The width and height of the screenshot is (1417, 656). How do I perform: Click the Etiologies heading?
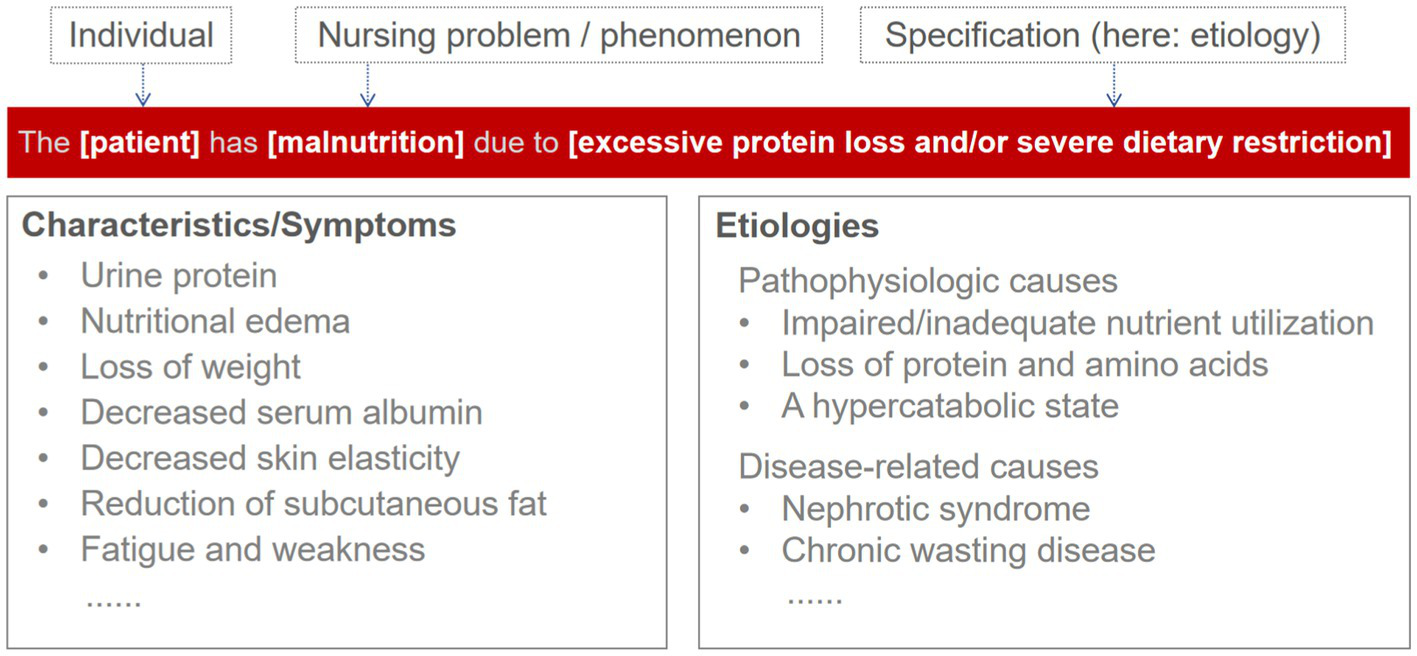pos(797,226)
